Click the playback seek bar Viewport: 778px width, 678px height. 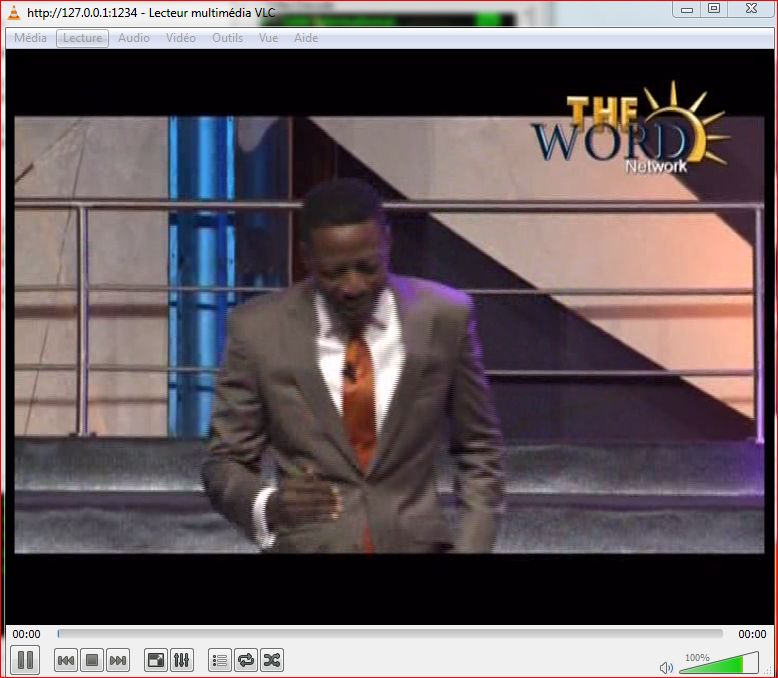click(390, 634)
